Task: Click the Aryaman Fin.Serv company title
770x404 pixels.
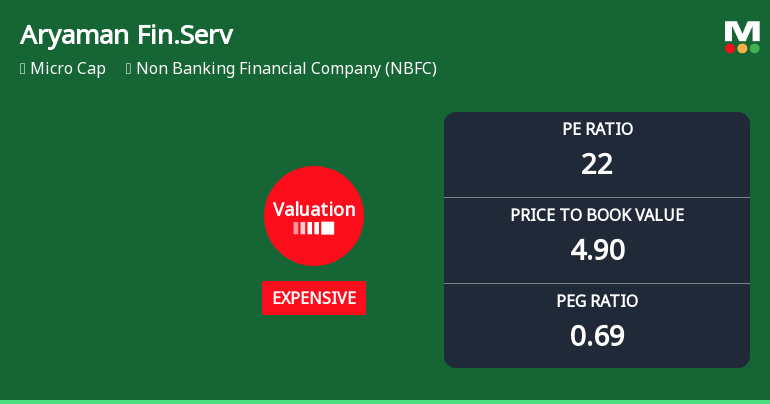Action: (x=126, y=34)
